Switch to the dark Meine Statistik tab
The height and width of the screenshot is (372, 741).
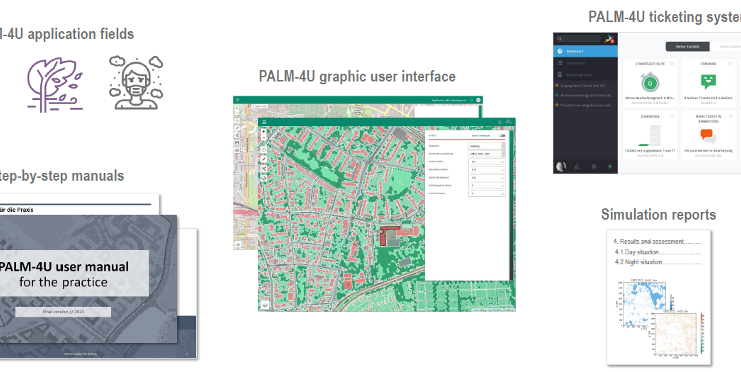point(688,46)
